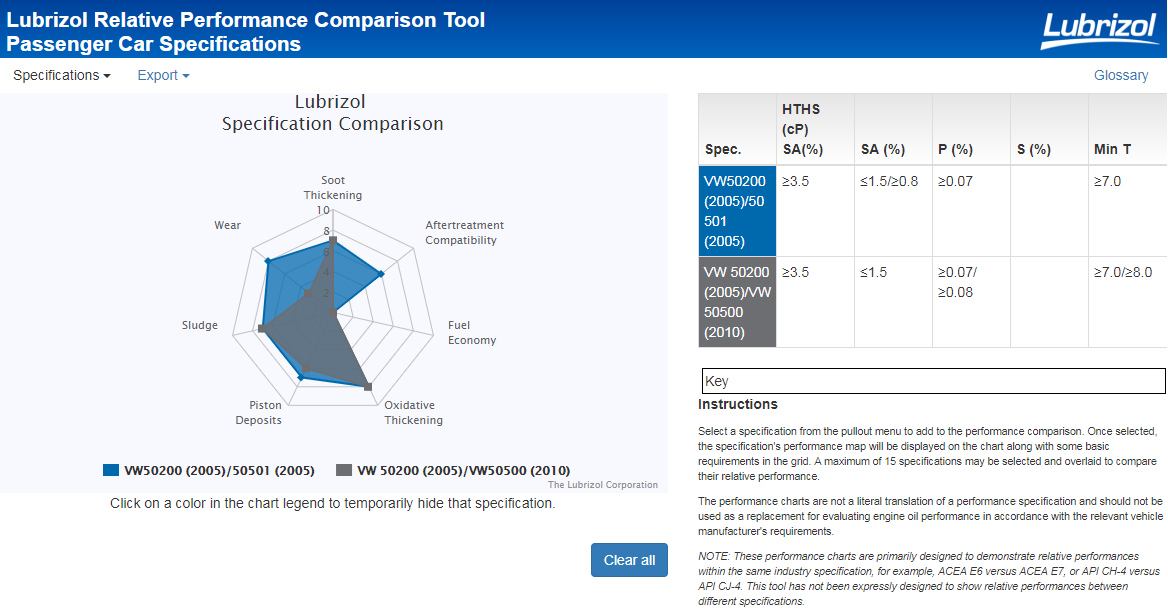Click The Lubrizol Corporation chart credit
Screen dimensions: 1168x615
tap(603, 485)
